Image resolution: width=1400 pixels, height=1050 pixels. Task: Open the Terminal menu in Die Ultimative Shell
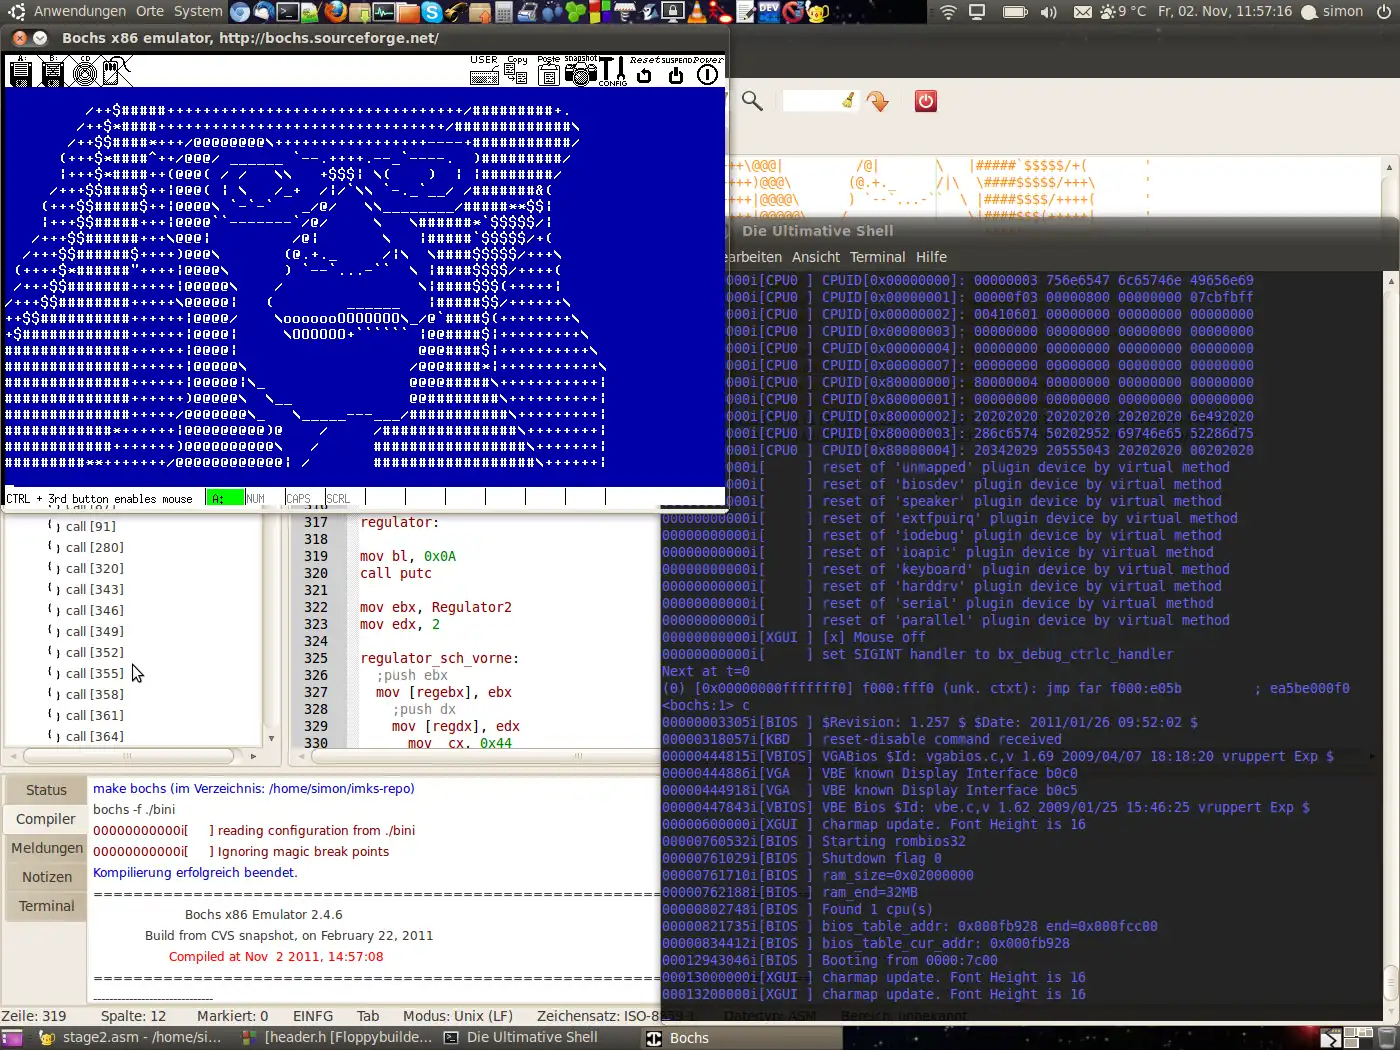pos(877,257)
